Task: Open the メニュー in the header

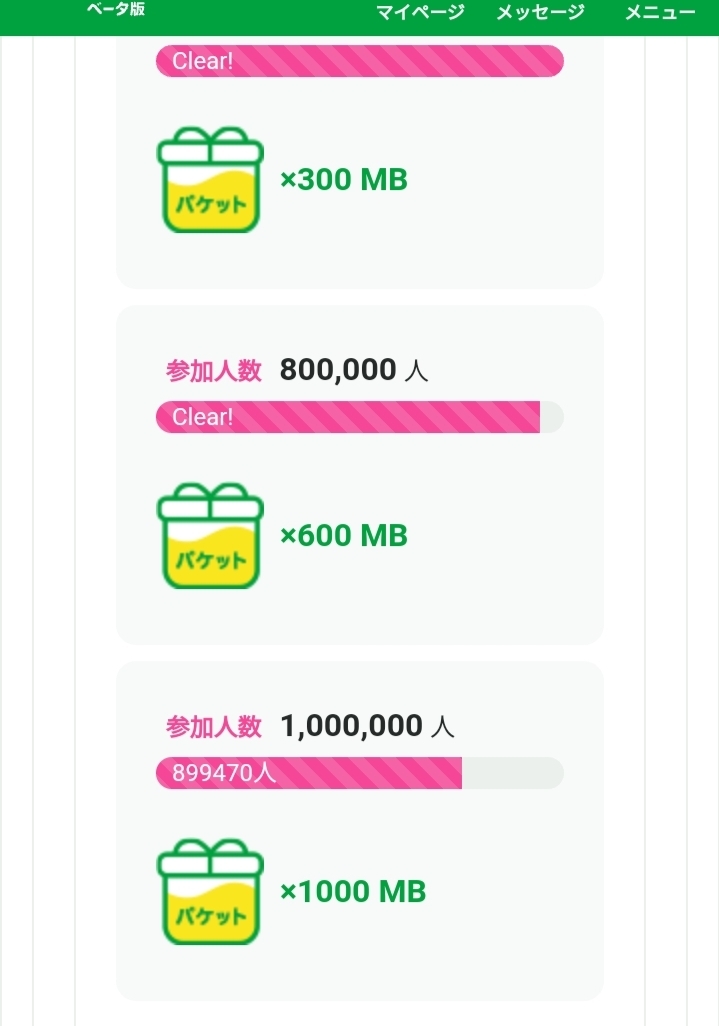Action: point(660,13)
